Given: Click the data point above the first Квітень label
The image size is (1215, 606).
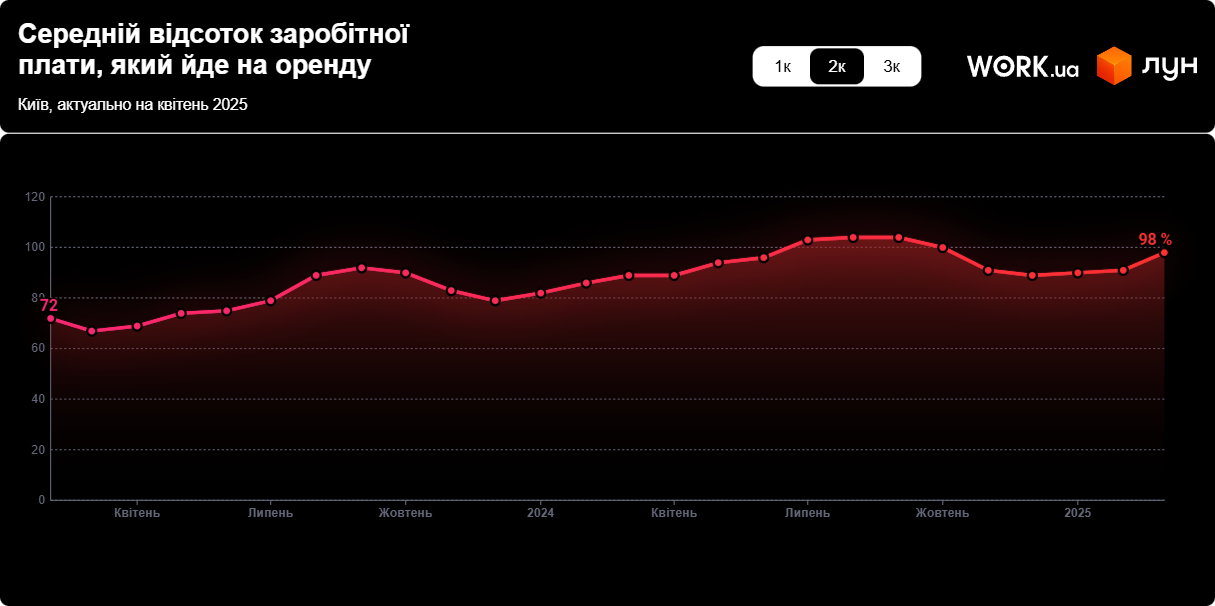Looking at the screenshot, I should pyautogui.click(x=137, y=326).
